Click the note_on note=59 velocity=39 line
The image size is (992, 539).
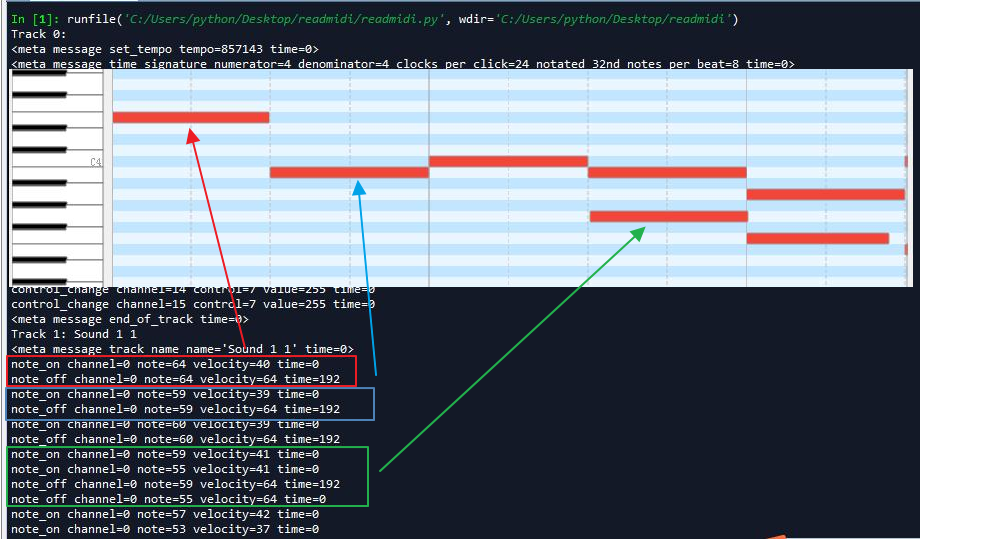coord(165,394)
